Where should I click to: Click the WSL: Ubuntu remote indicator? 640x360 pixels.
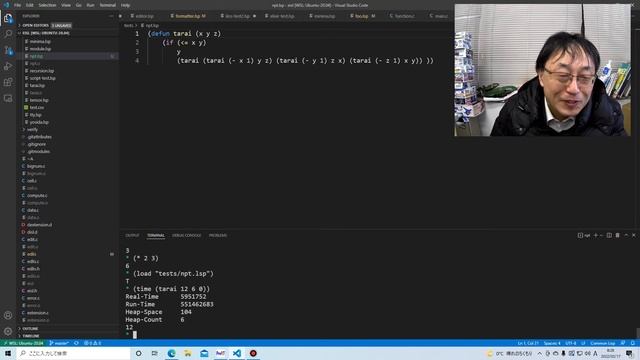tap(24, 343)
